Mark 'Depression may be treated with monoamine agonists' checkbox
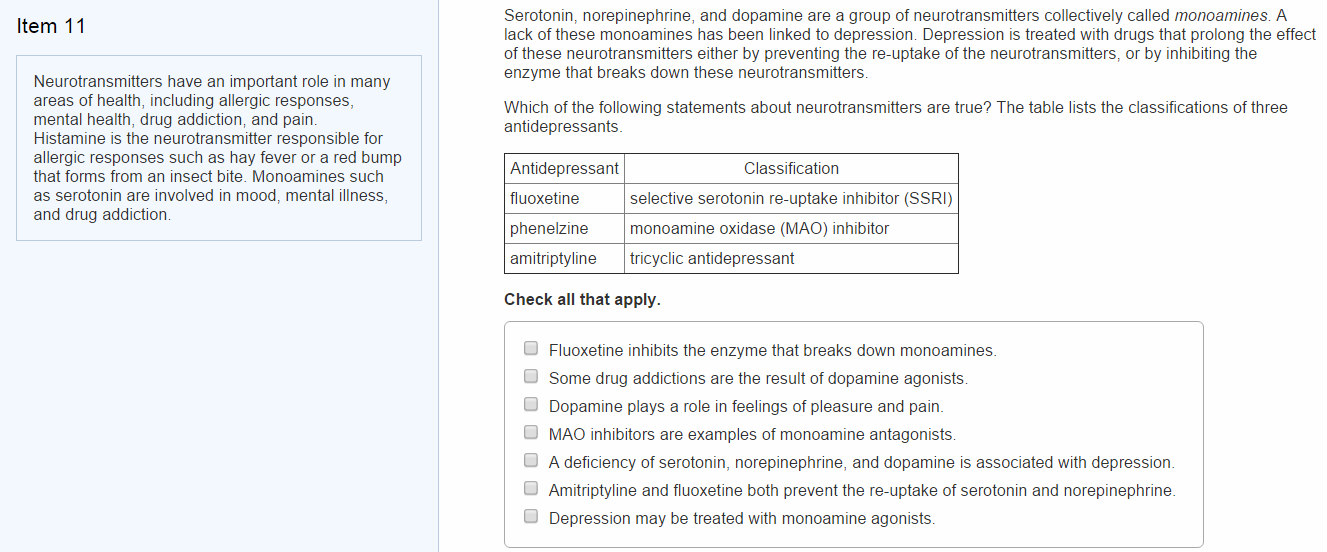Image resolution: width=1327 pixels, height=552 pixels. point(531,517)
